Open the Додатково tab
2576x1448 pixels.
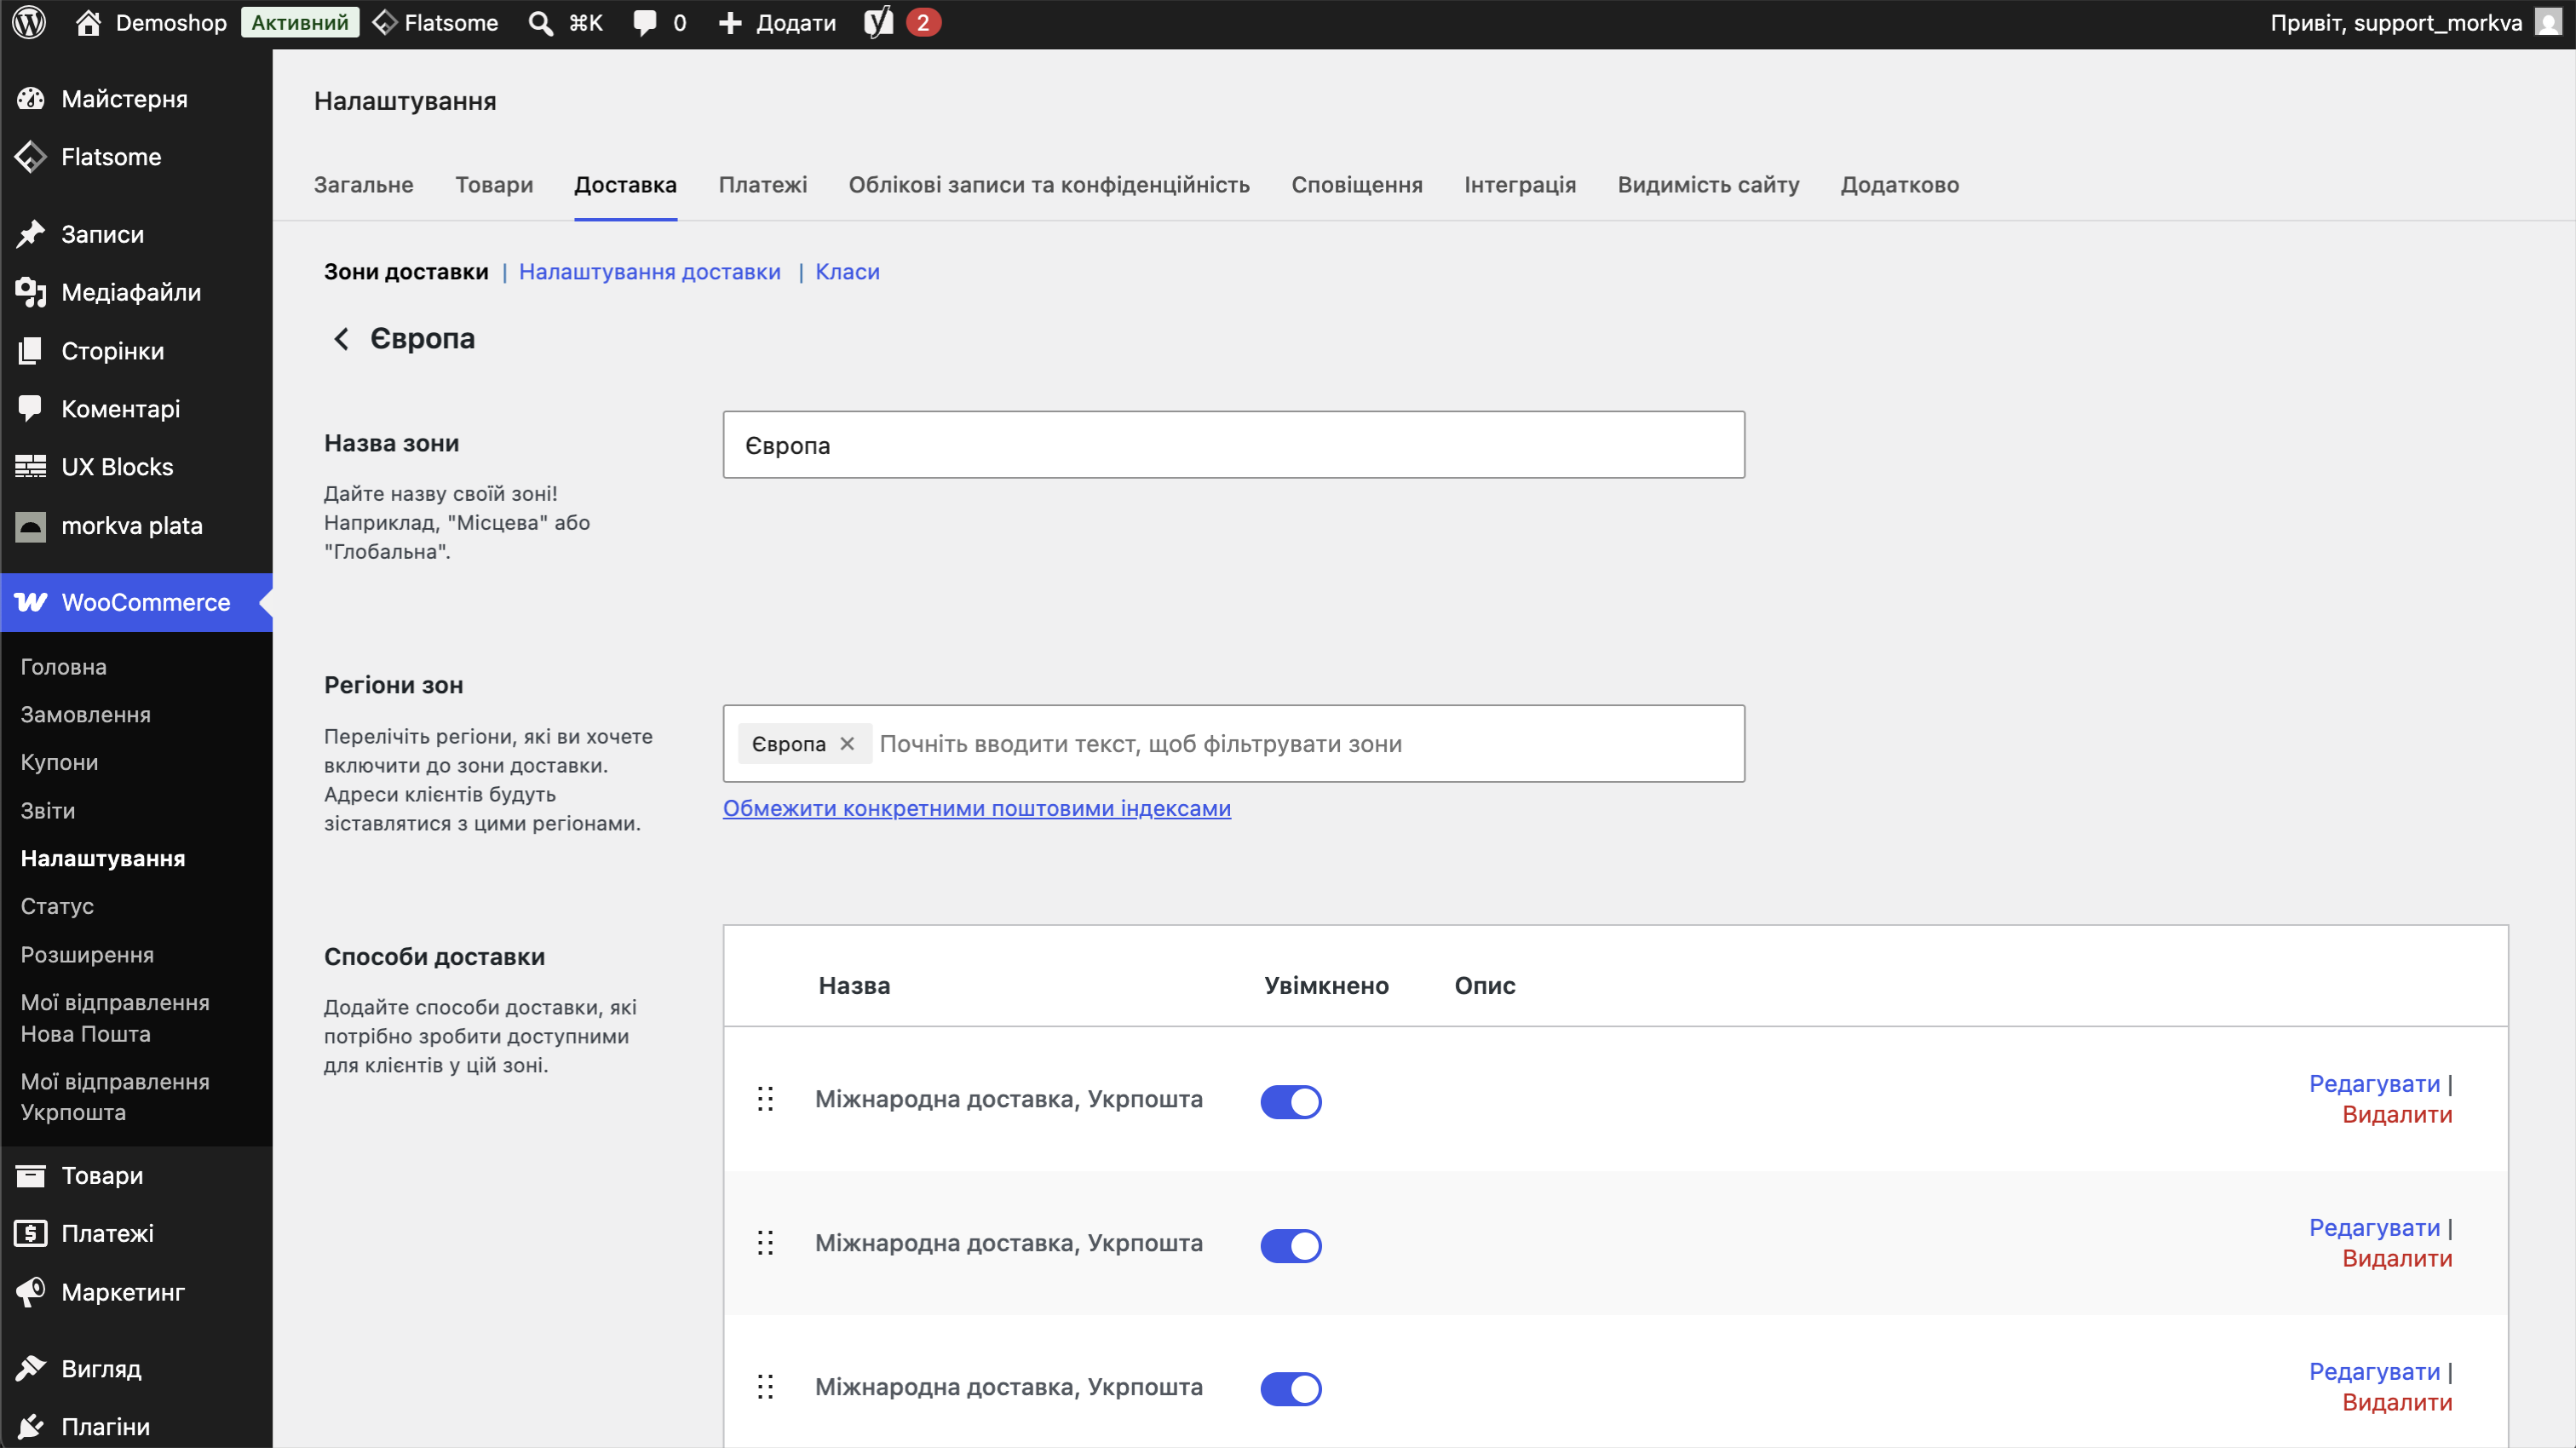pos(1899,185)
